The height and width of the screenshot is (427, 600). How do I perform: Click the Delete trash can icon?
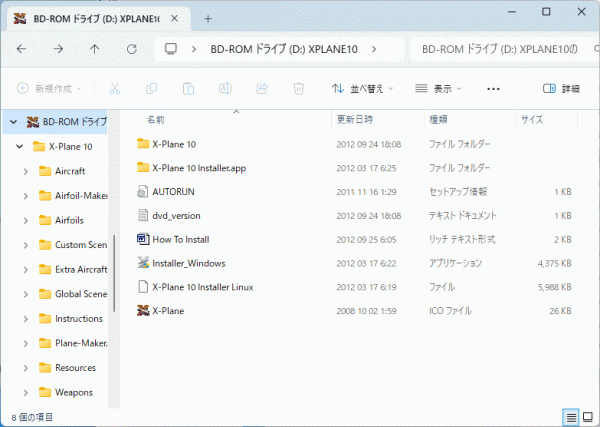click(x=298, y=89)
